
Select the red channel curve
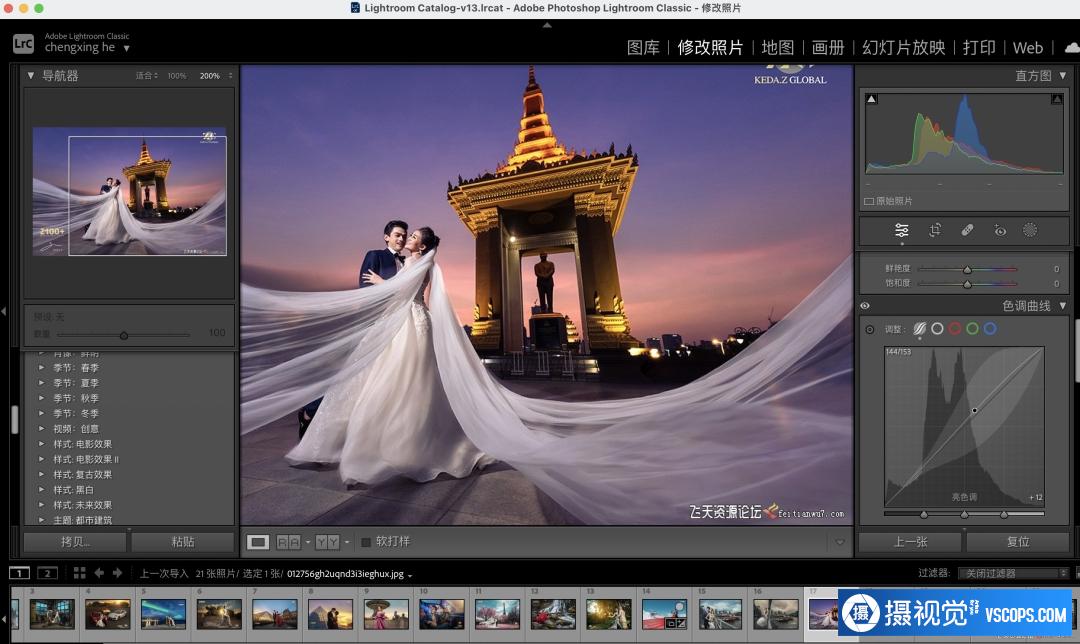(x=955, y=329)
